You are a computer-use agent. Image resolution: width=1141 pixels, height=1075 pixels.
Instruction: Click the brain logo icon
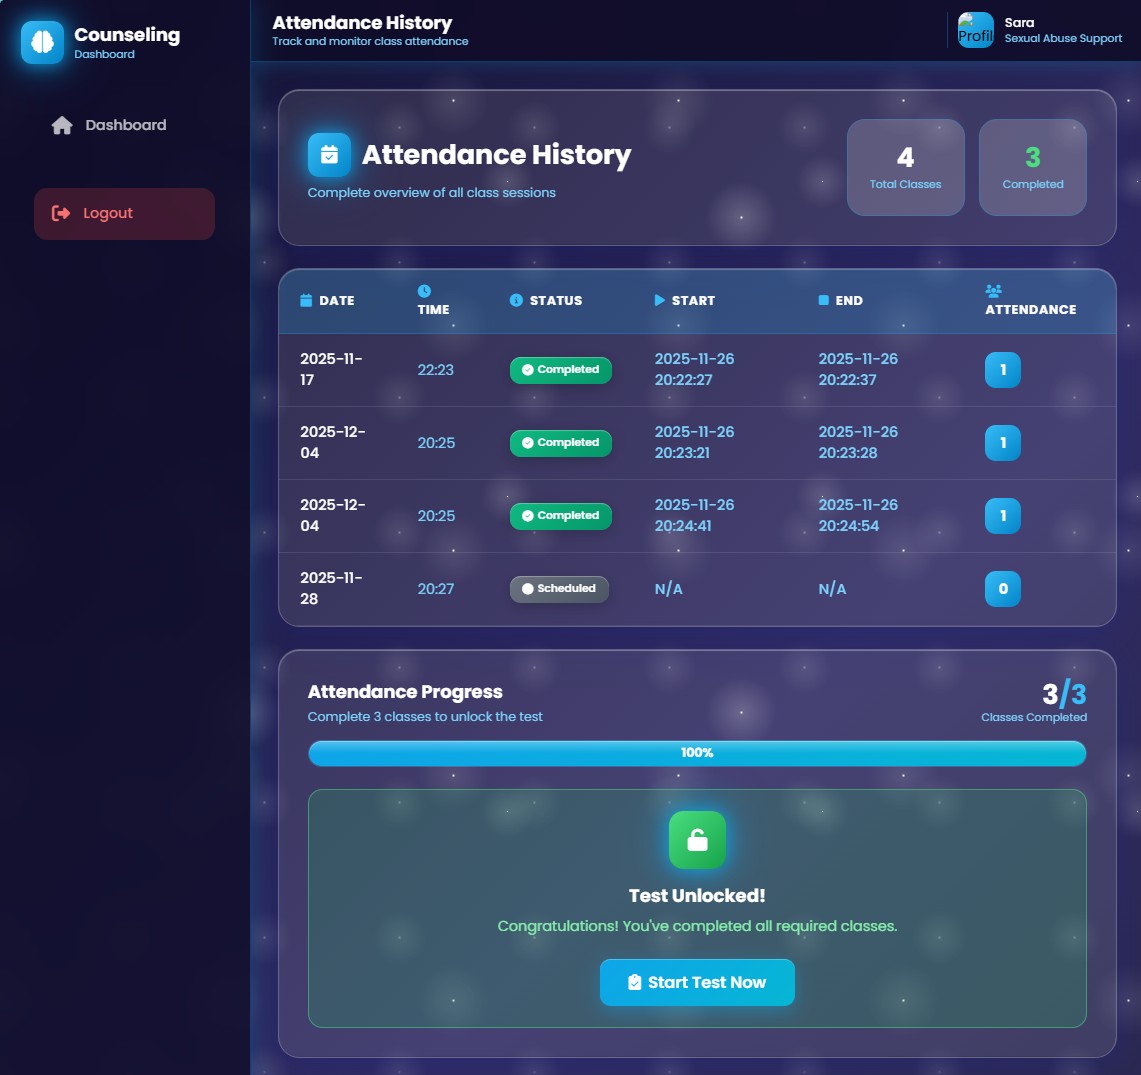tap(42, 43)
